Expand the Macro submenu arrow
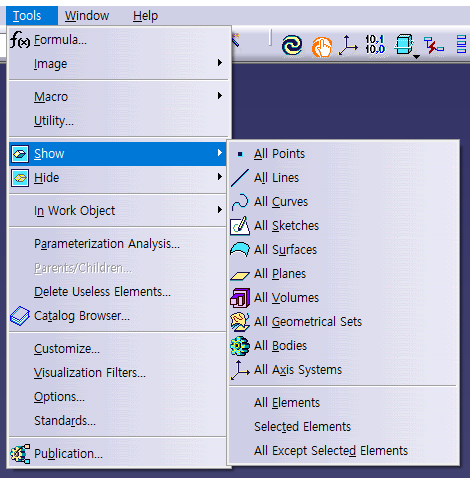The height and width of the screenshot is (478, 470). 220,96
